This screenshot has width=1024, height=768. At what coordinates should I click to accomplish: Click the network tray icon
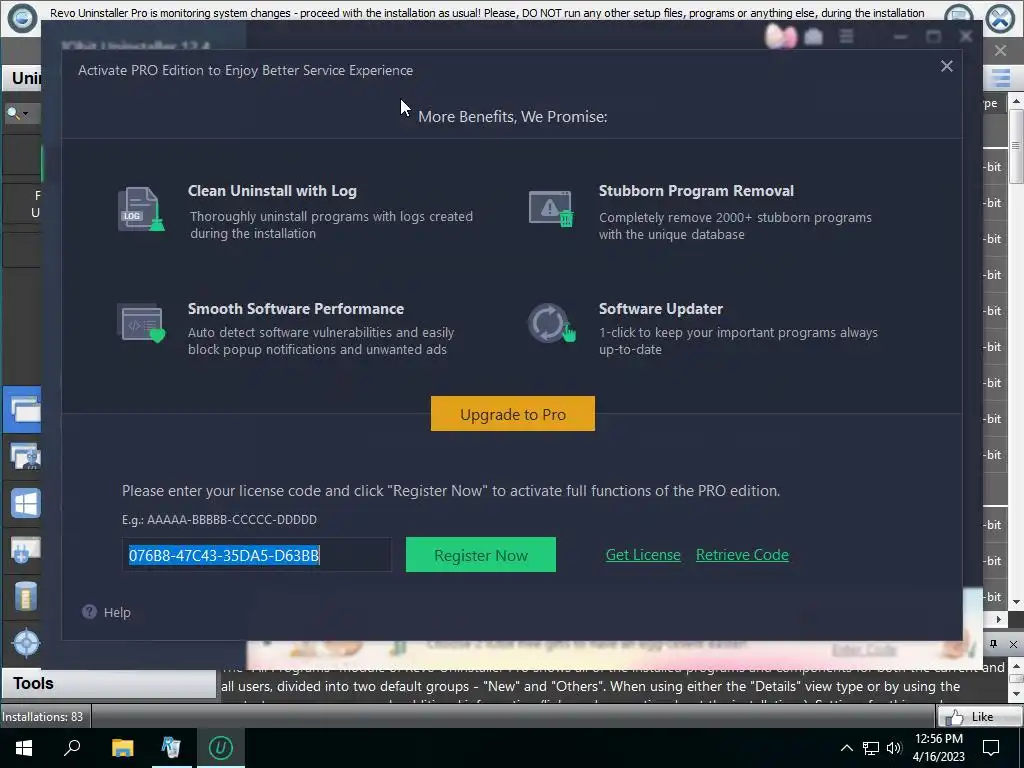(x=870, y=748)
